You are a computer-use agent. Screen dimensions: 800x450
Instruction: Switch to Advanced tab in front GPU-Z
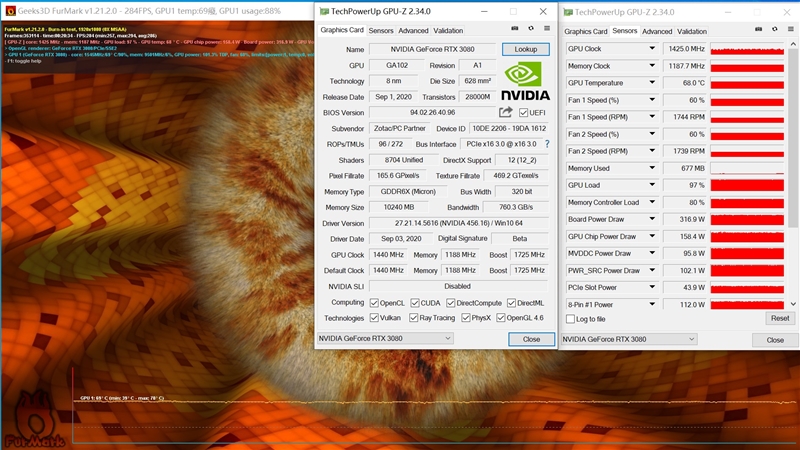click(x=413, y=31)
